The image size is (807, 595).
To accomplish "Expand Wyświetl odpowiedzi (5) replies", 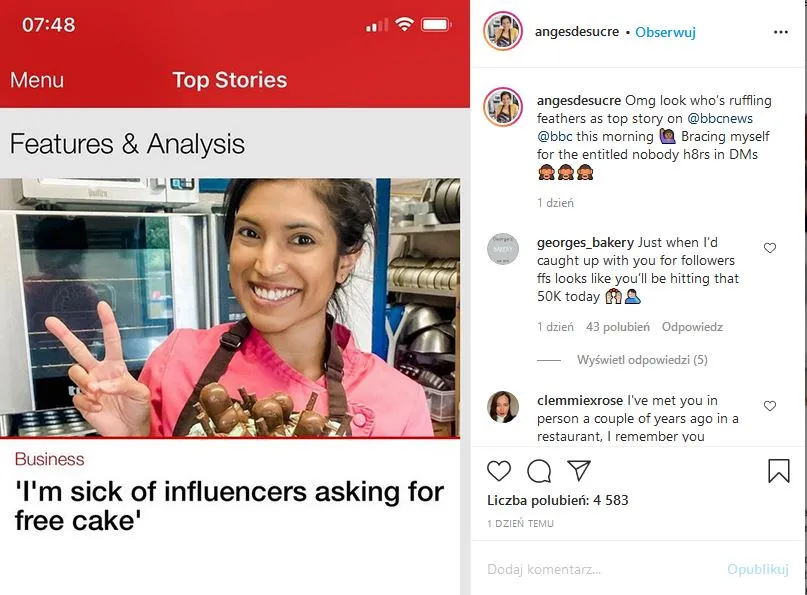I will click(x=642, y=360).
